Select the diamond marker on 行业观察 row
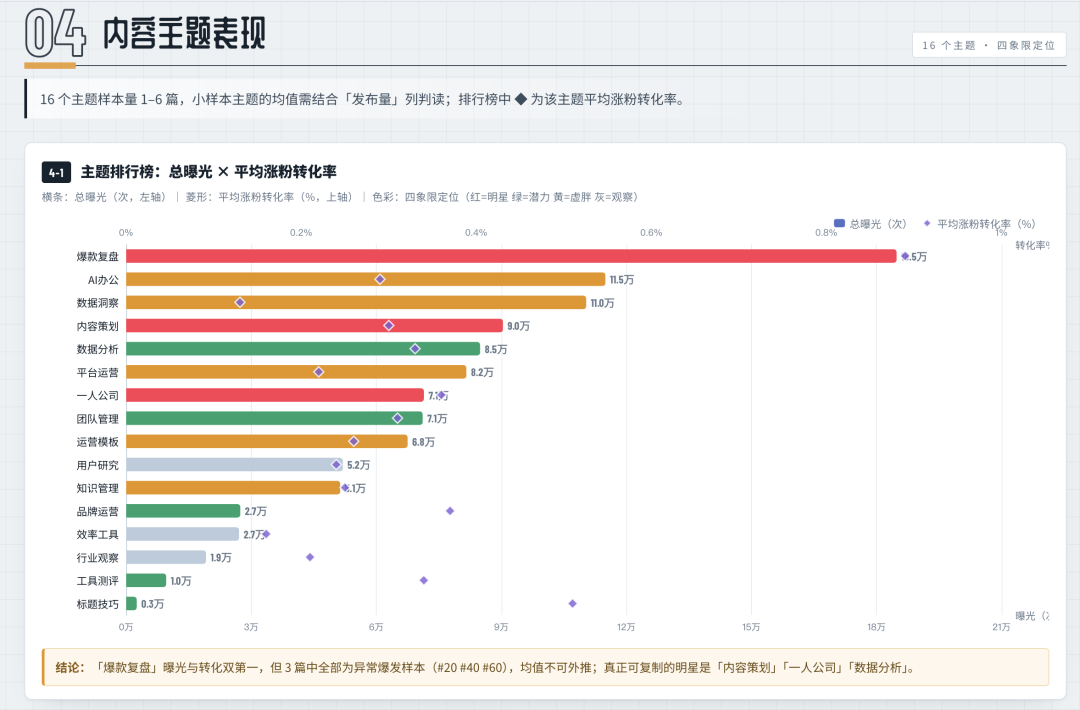This screenshot has height=710, width=1080. [x=310, y=557]
